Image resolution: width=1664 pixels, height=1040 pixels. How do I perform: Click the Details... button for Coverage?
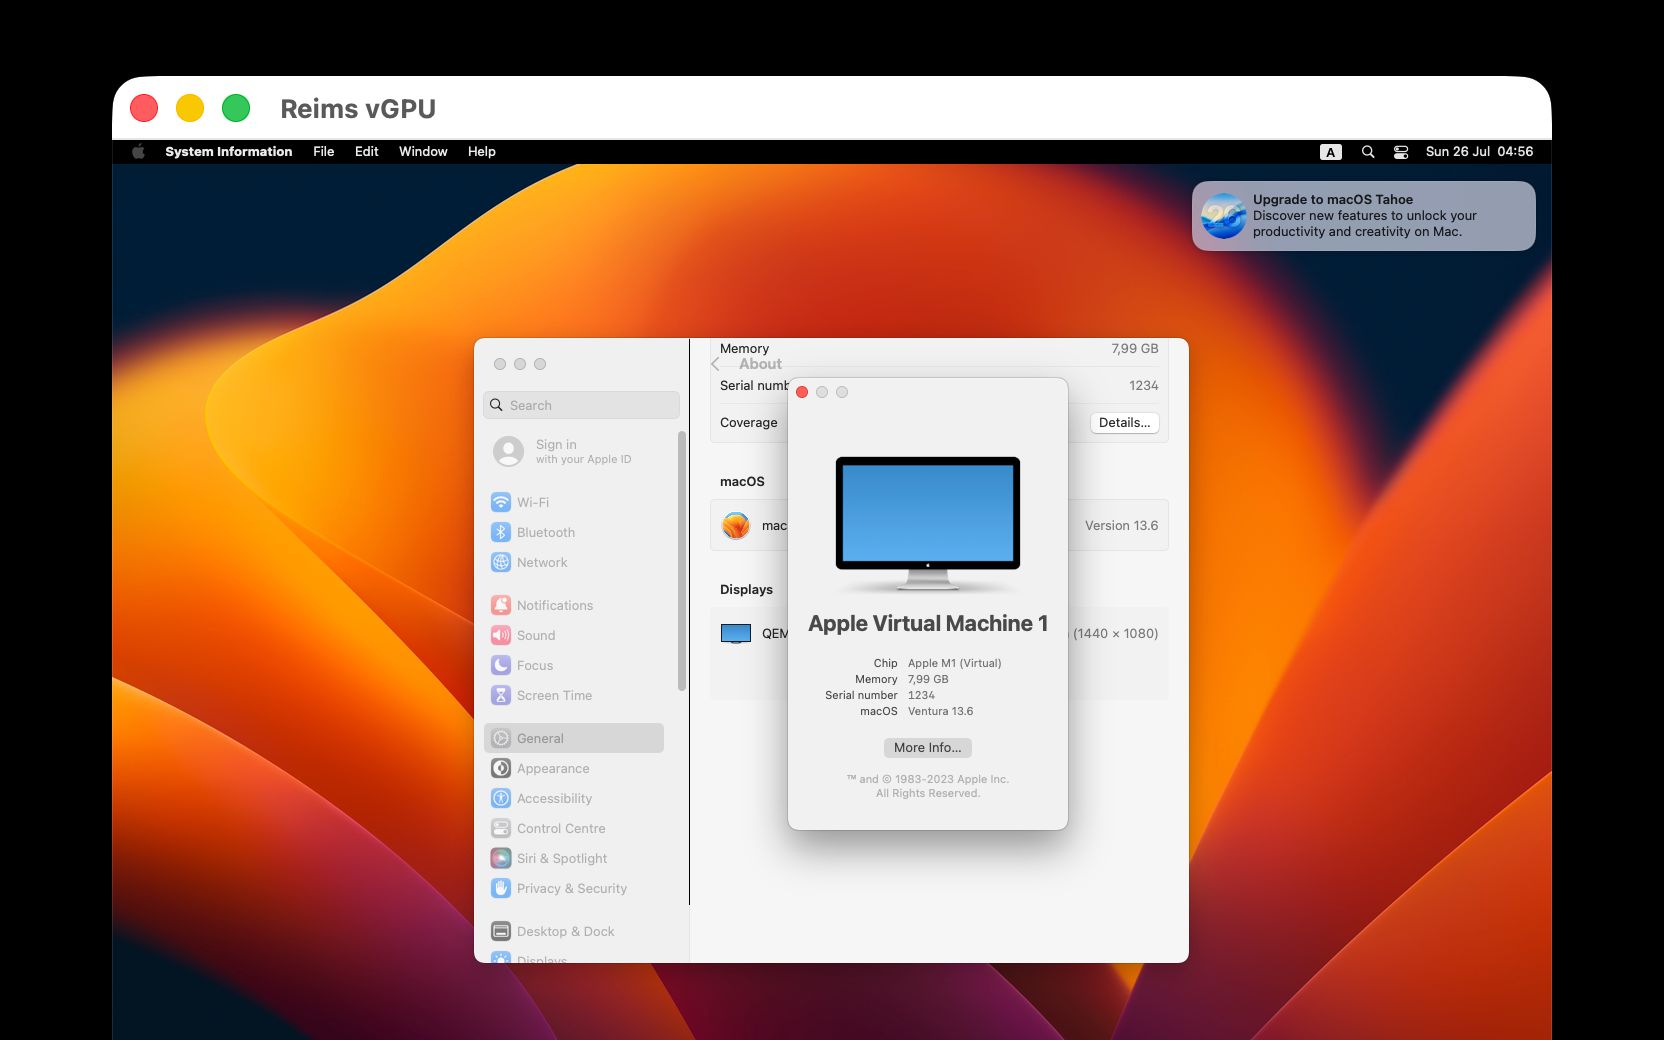1124,423
